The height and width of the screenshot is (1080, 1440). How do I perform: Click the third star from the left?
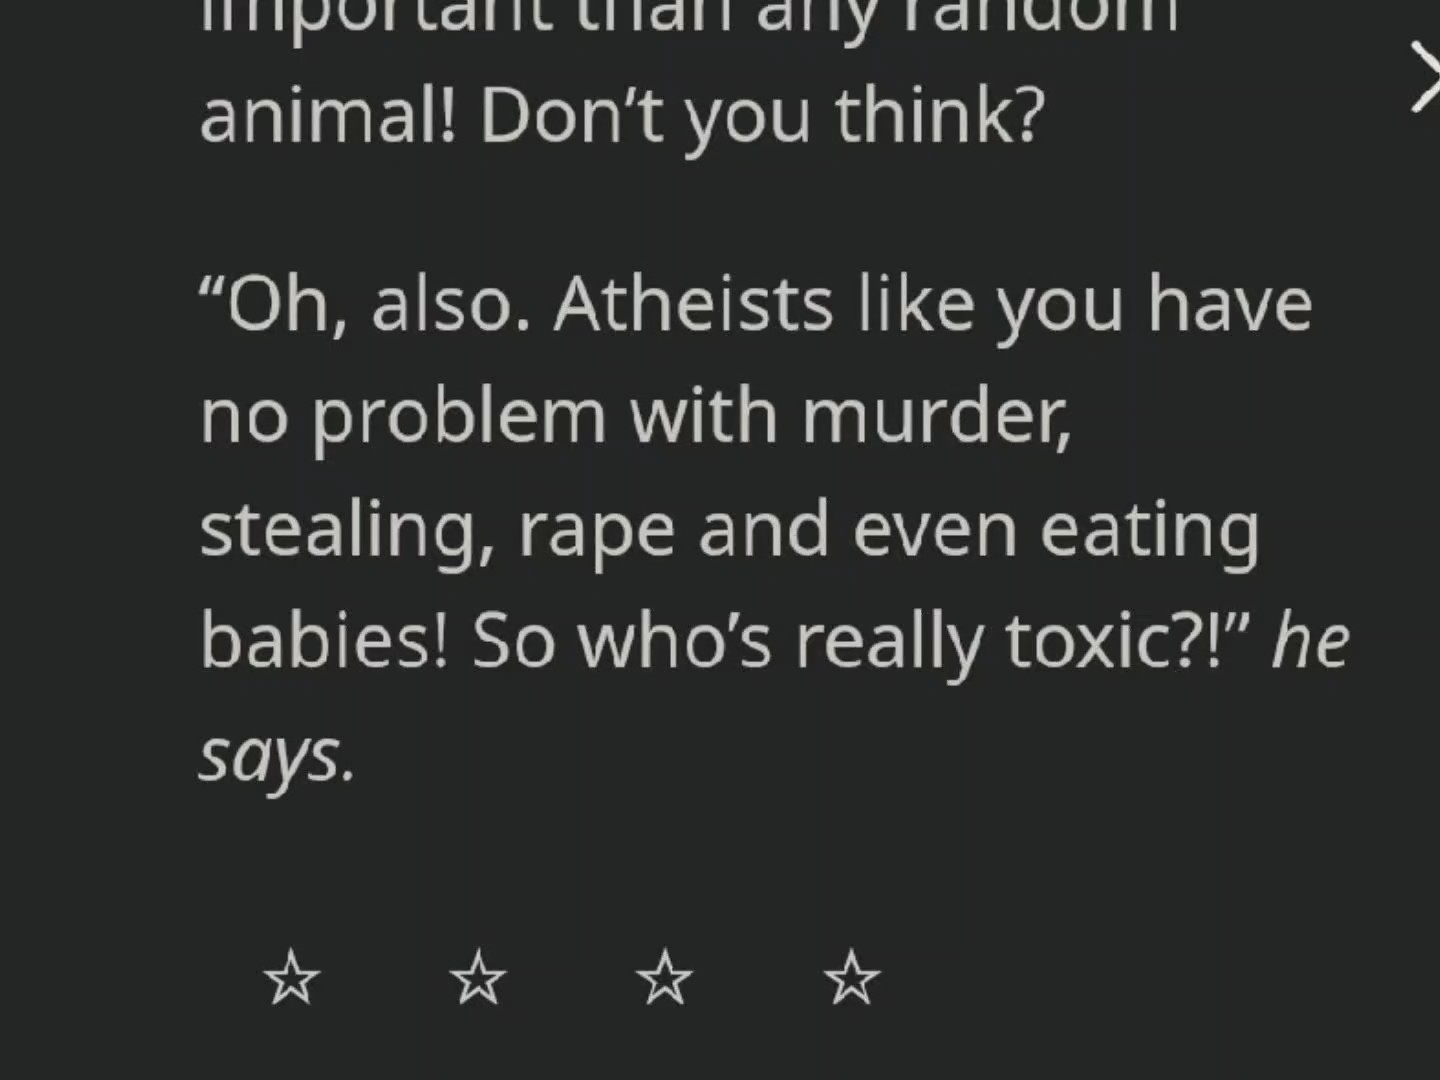click(664, 978)
